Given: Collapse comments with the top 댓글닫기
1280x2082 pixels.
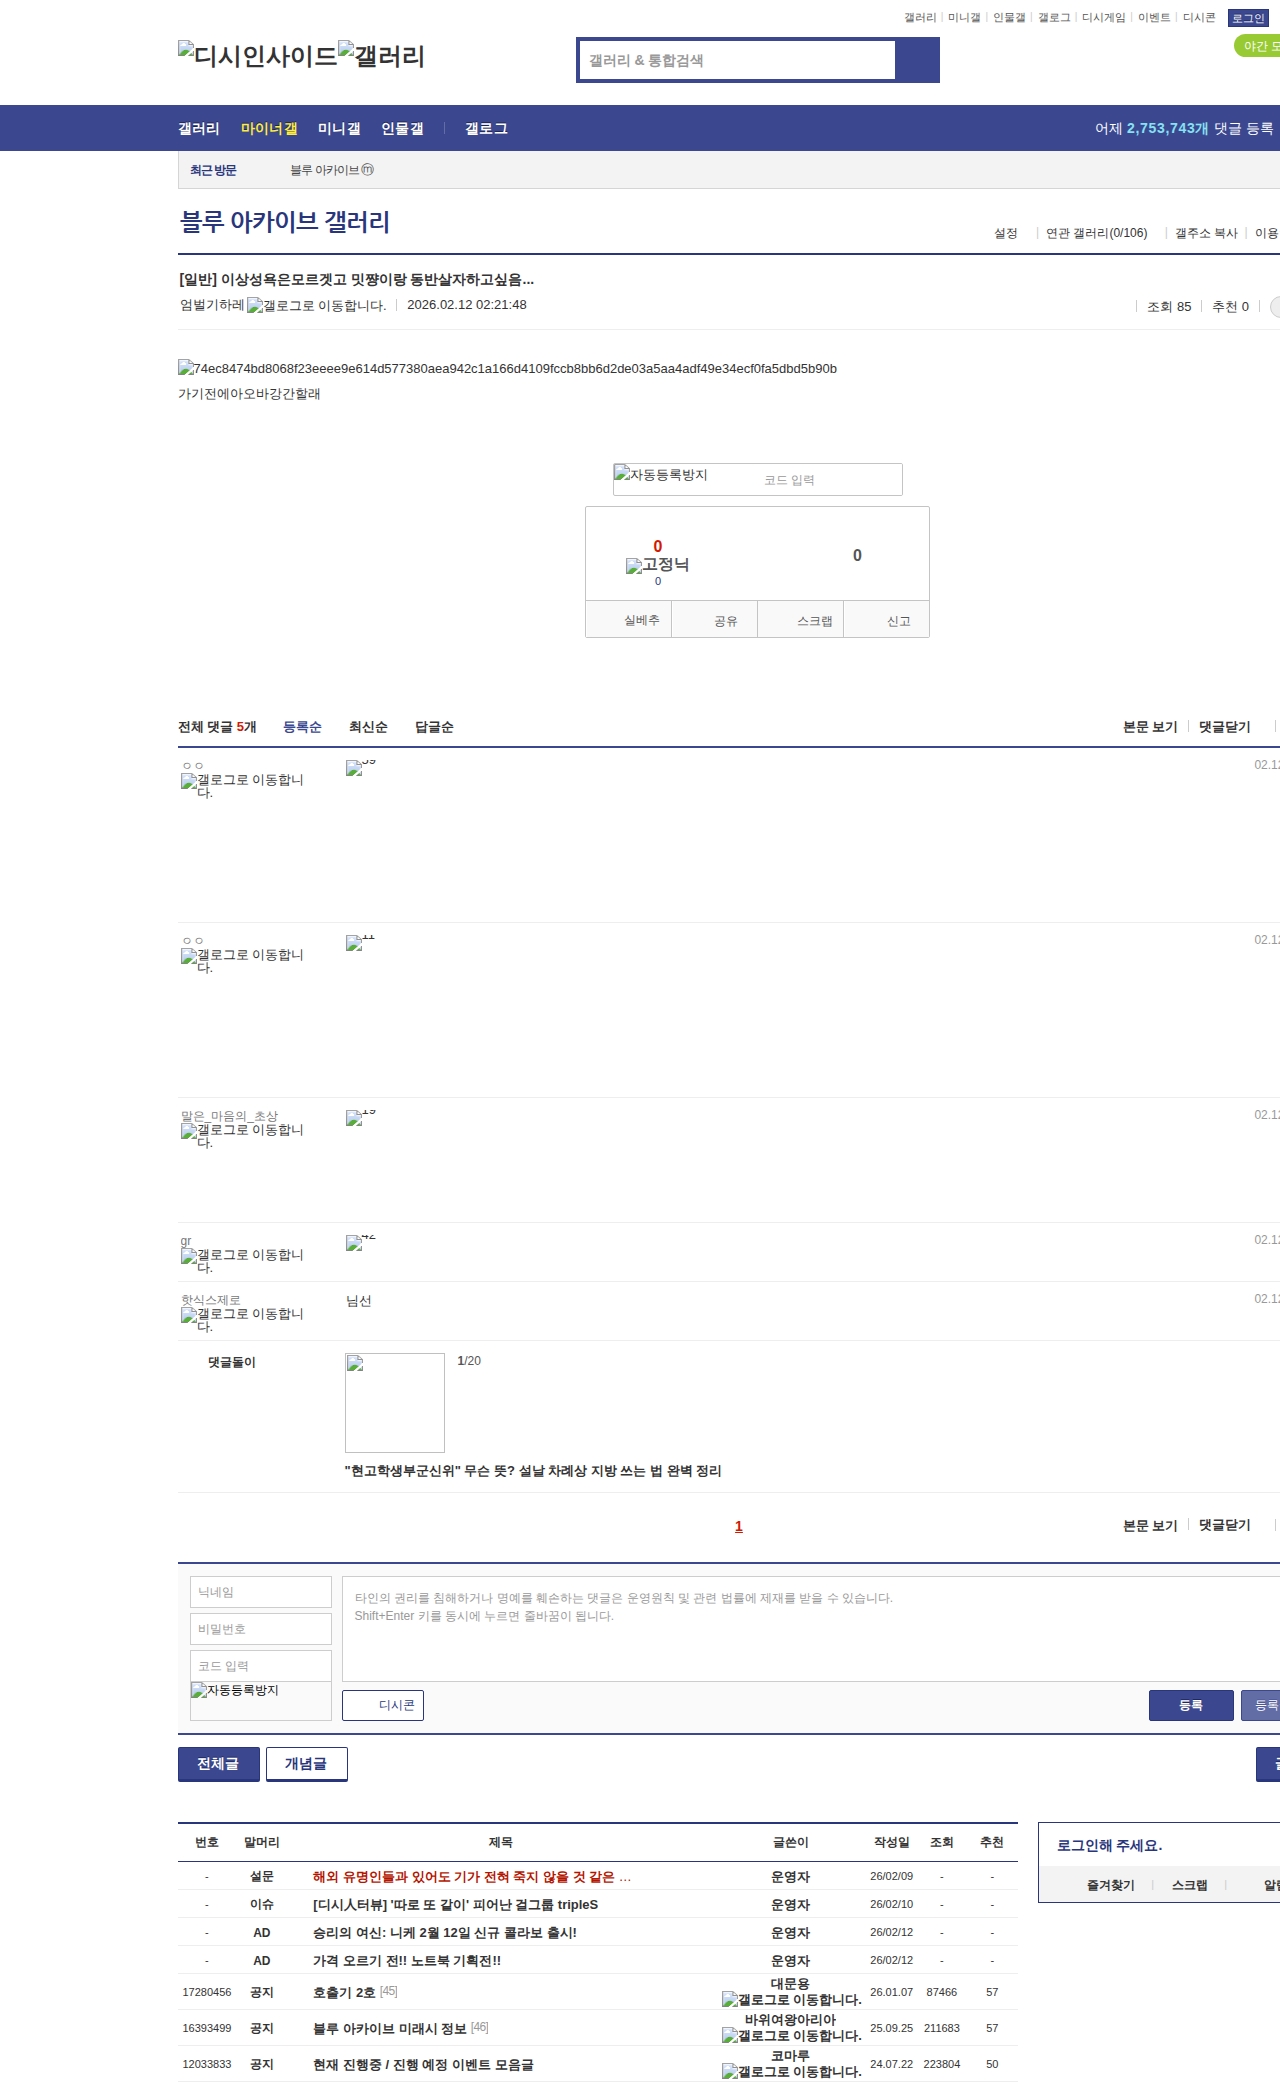Looking at the screenshot, I should click(x=1225, y=727).
